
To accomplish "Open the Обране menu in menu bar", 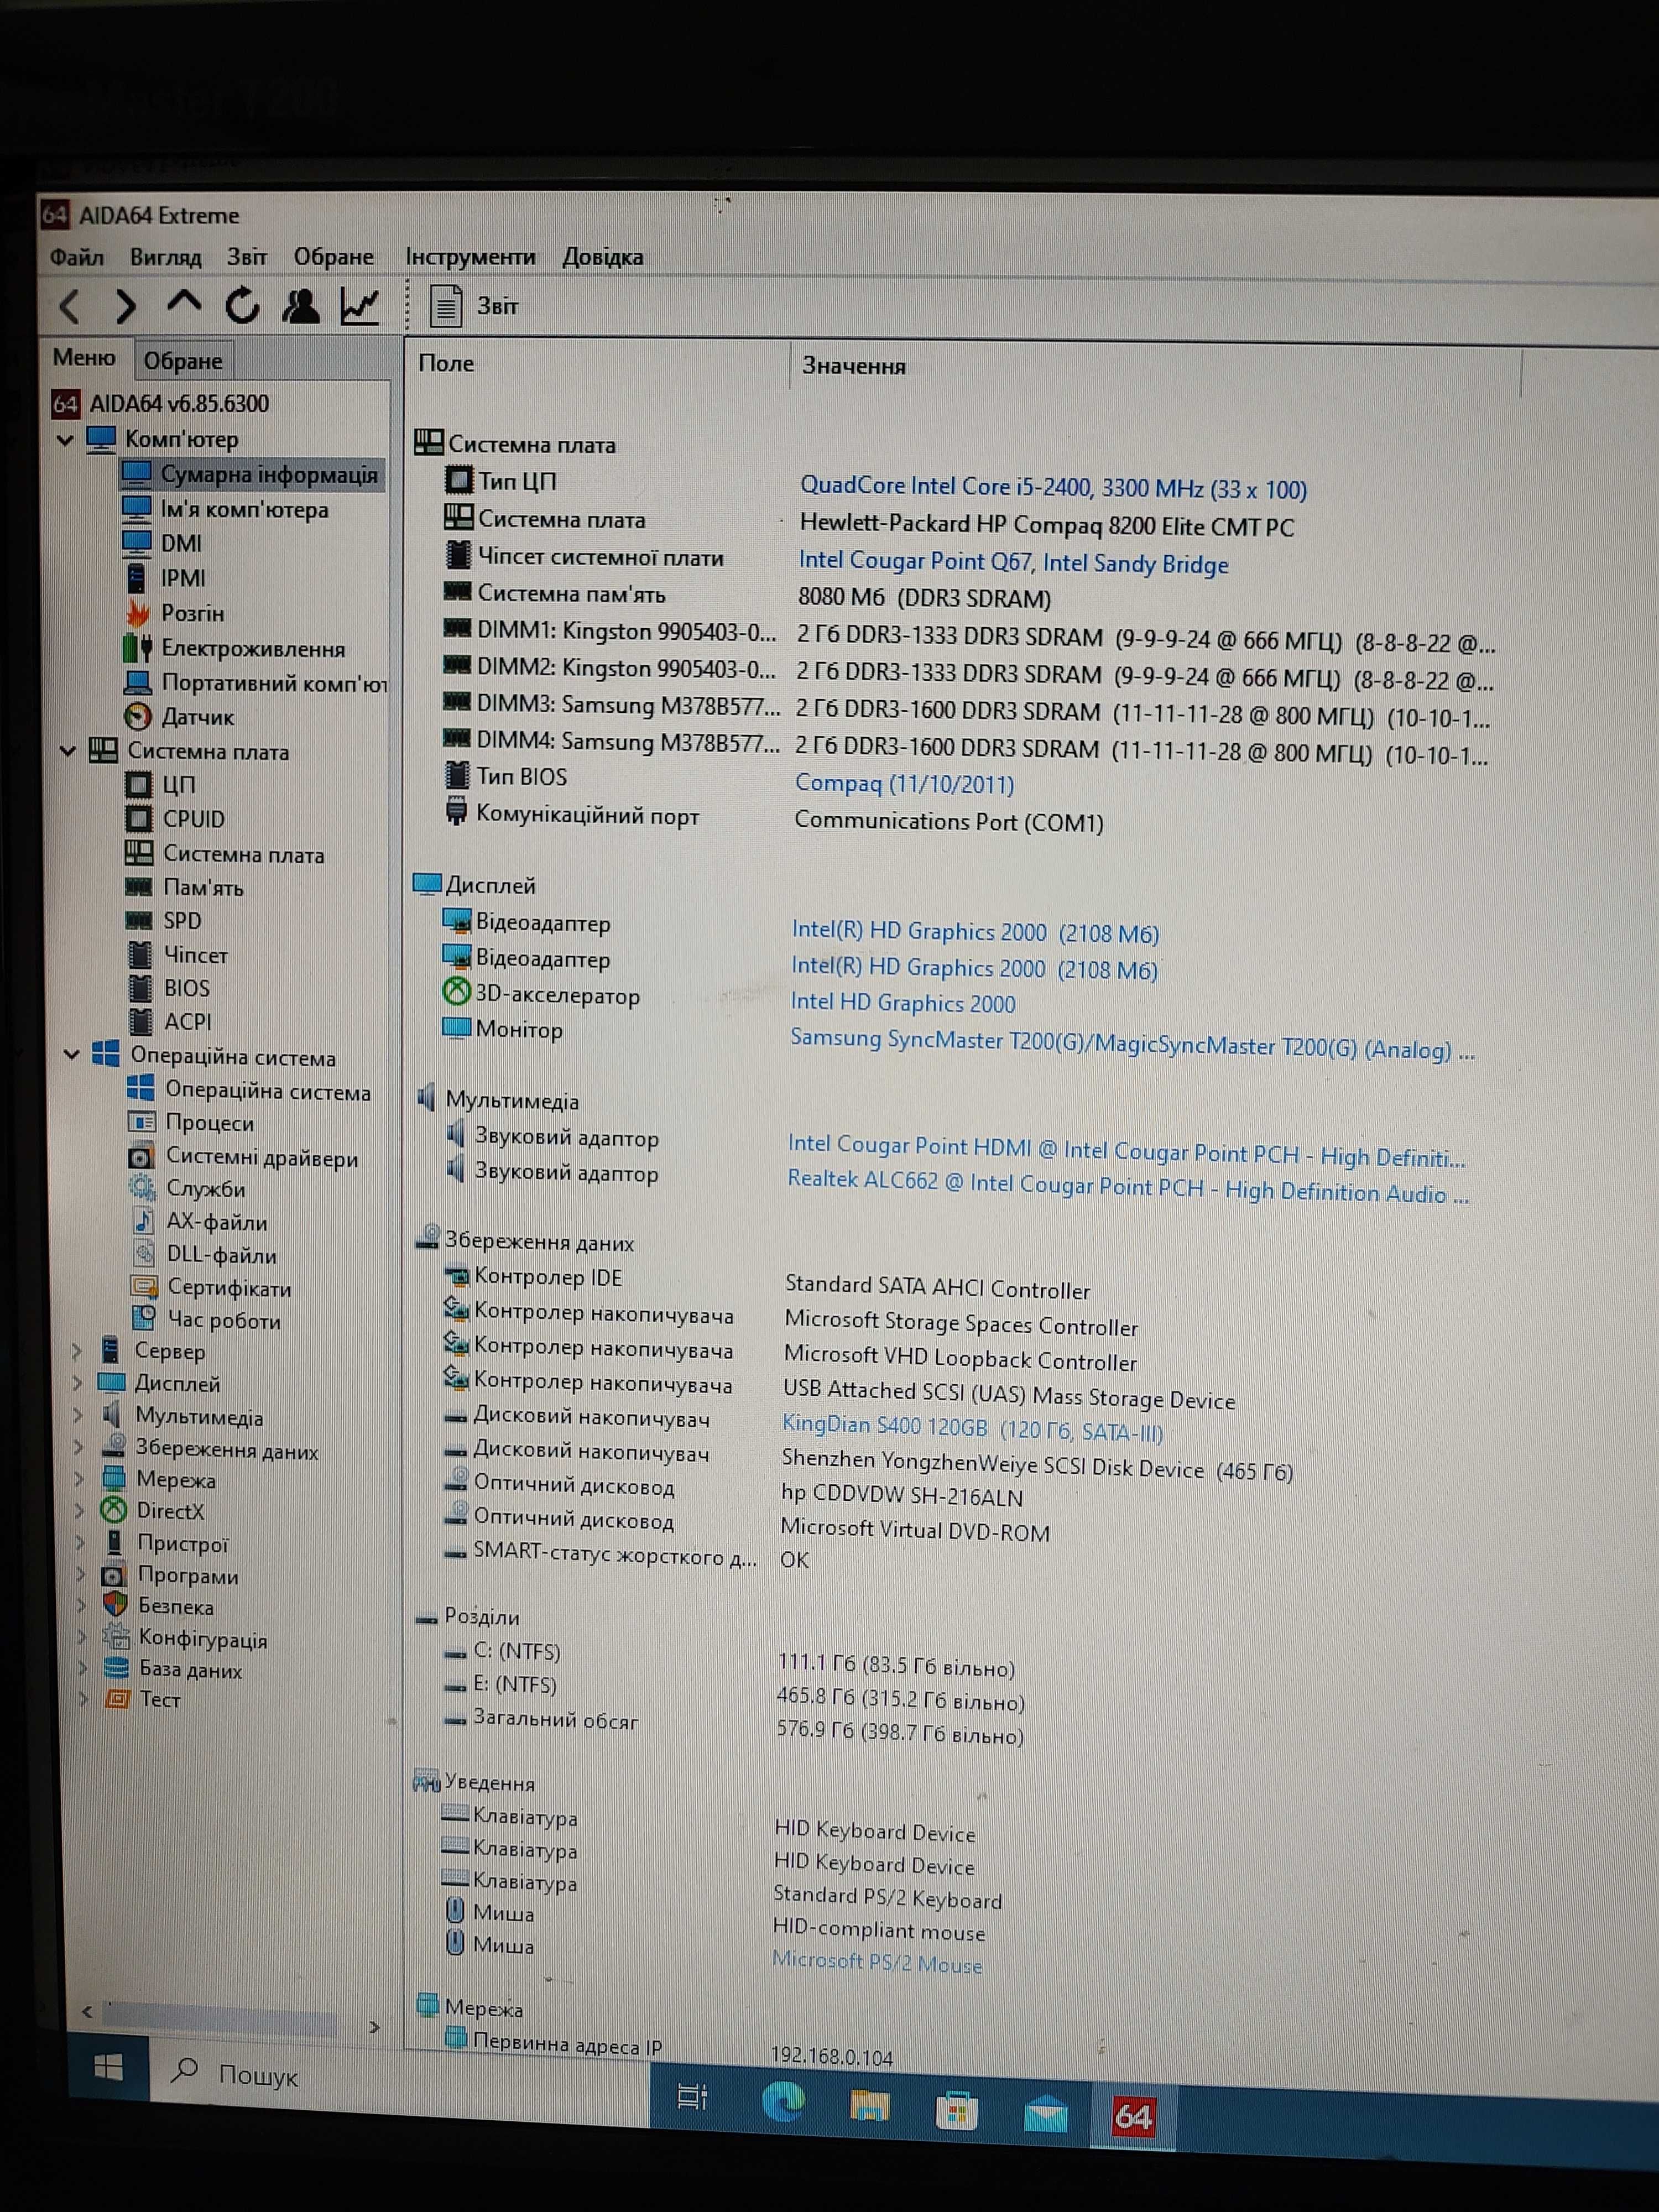I will click(333, 257).
